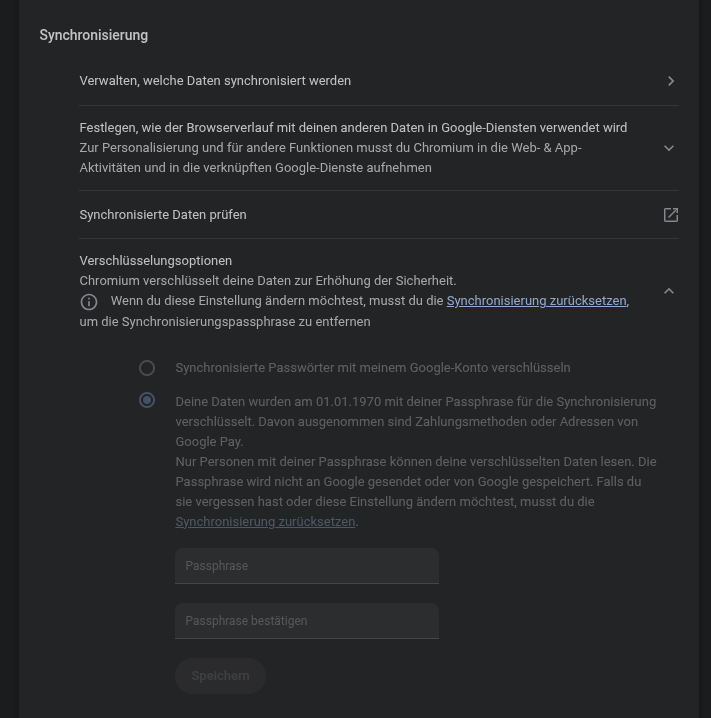Open the "Synchronisierte Daten prüfen" row label
Screen dimensions: 711x718
point(163,215)
